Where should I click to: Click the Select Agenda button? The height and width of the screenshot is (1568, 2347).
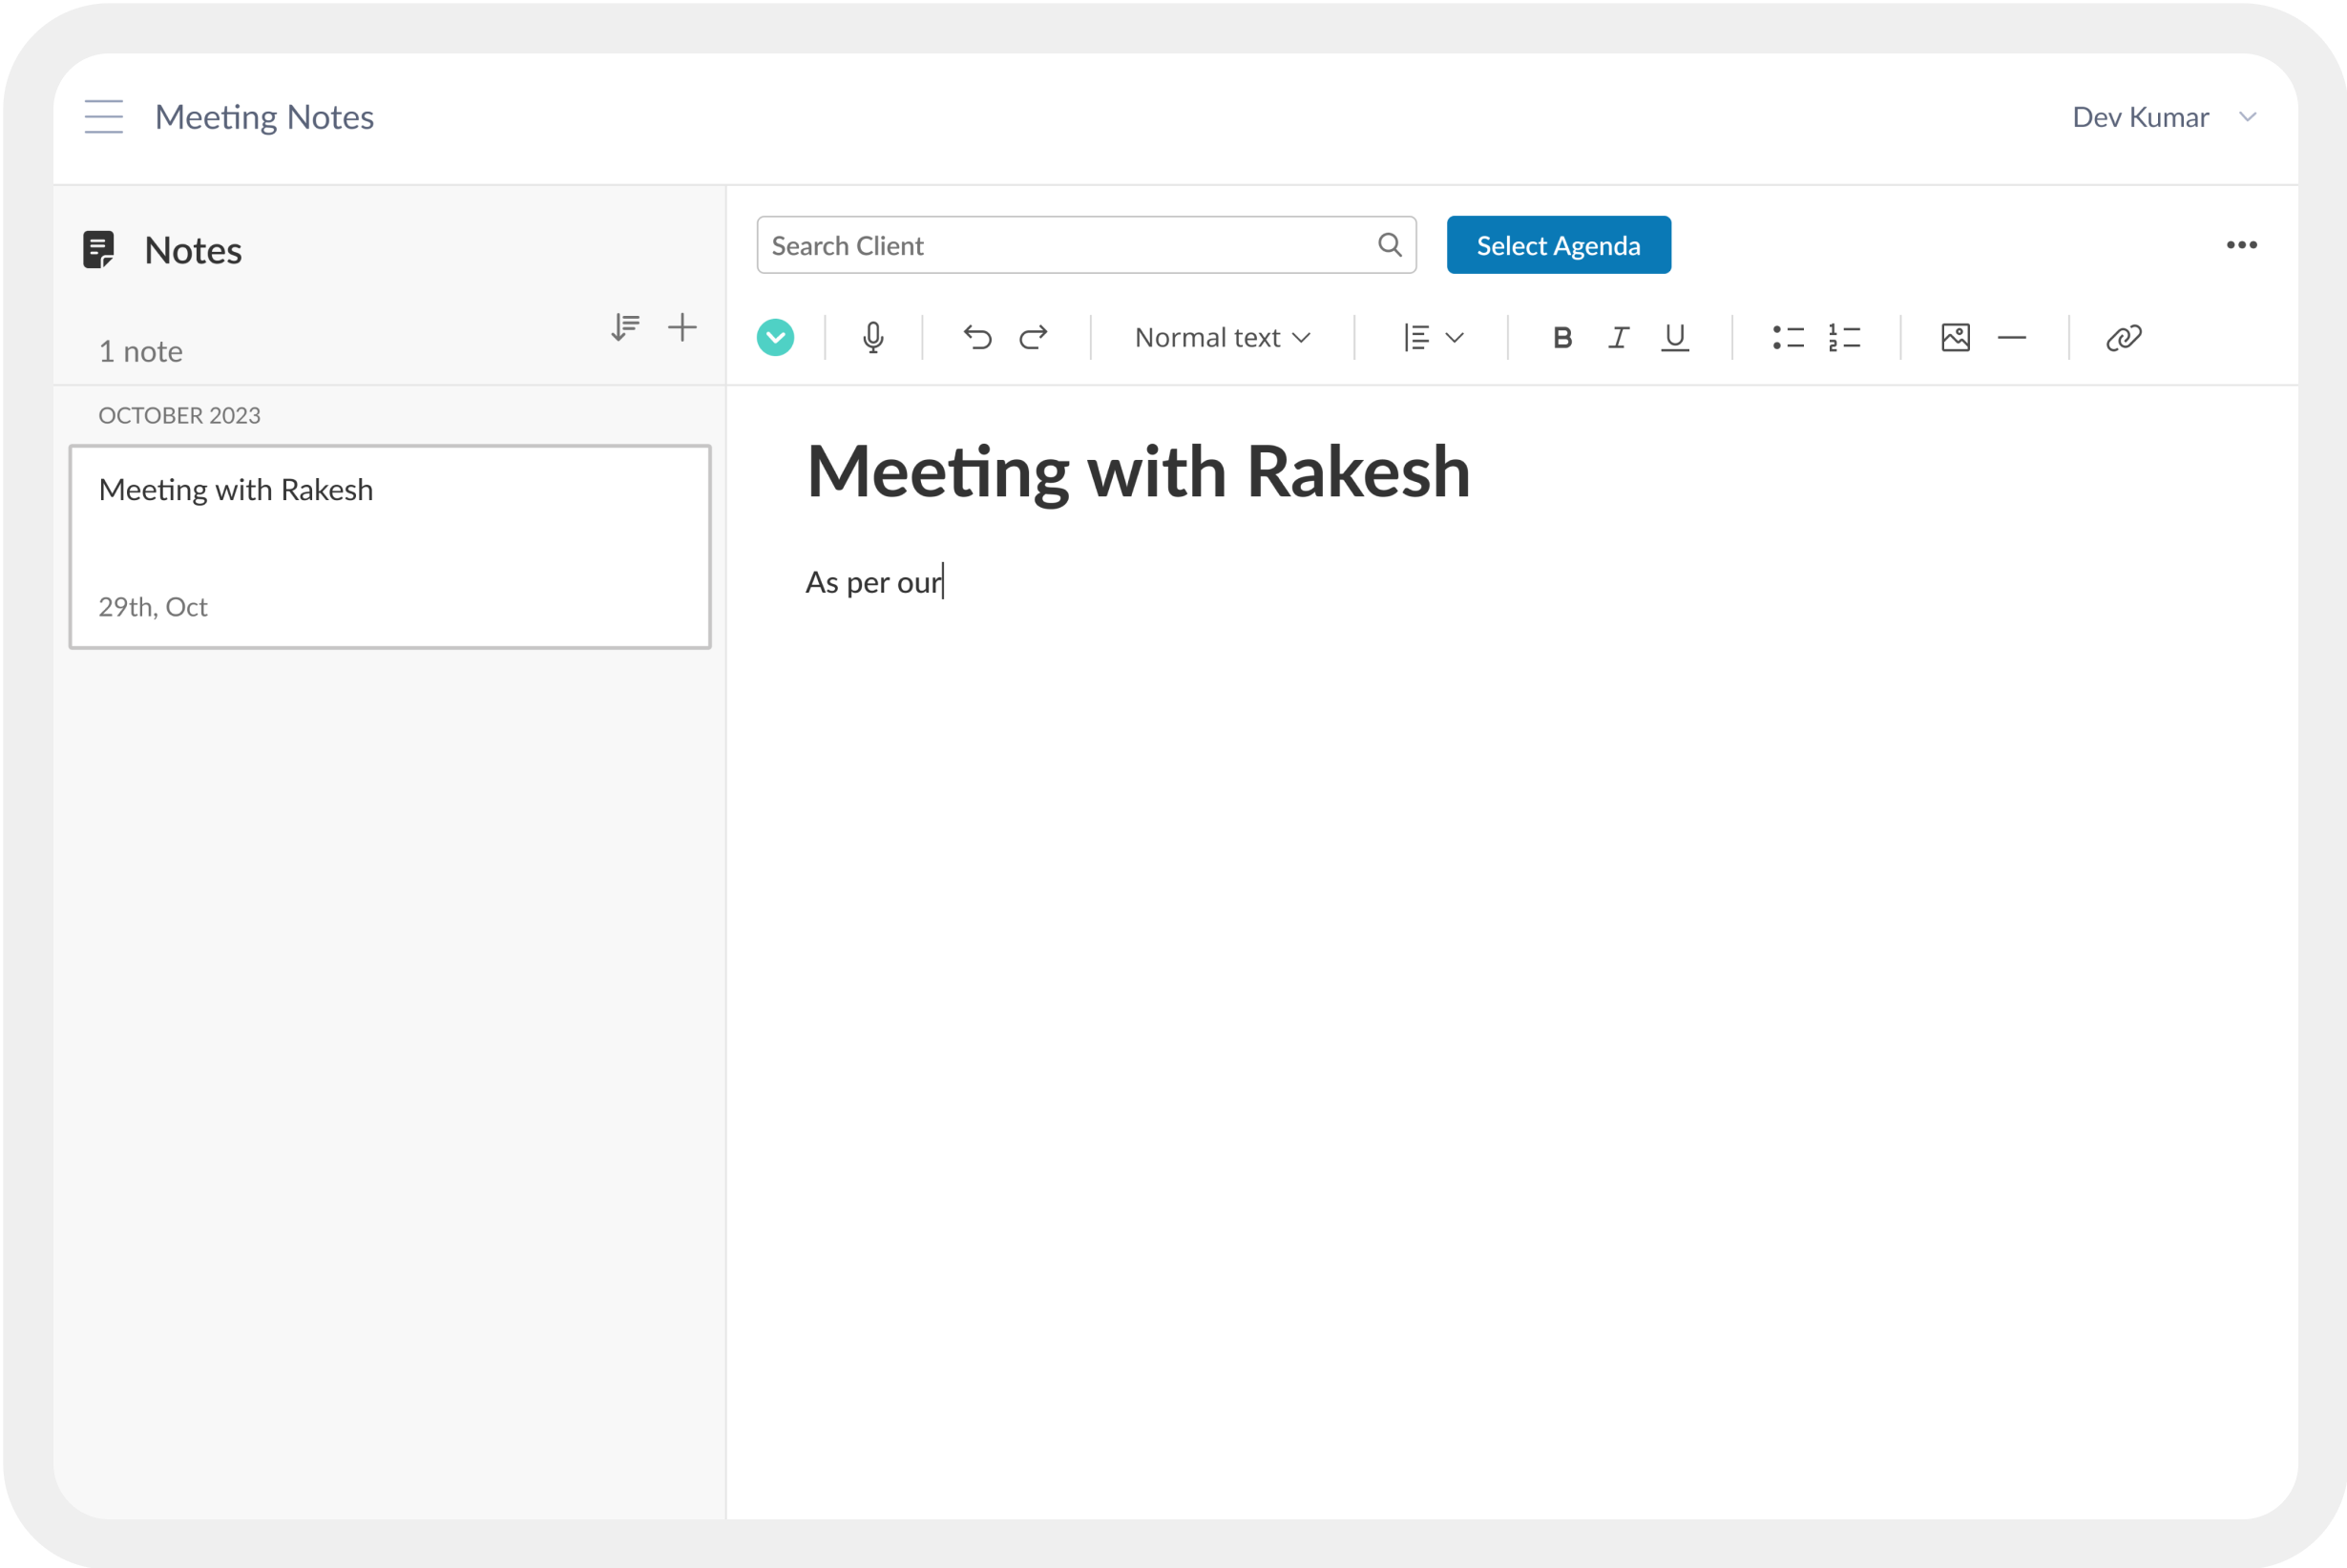[1558, 245]
